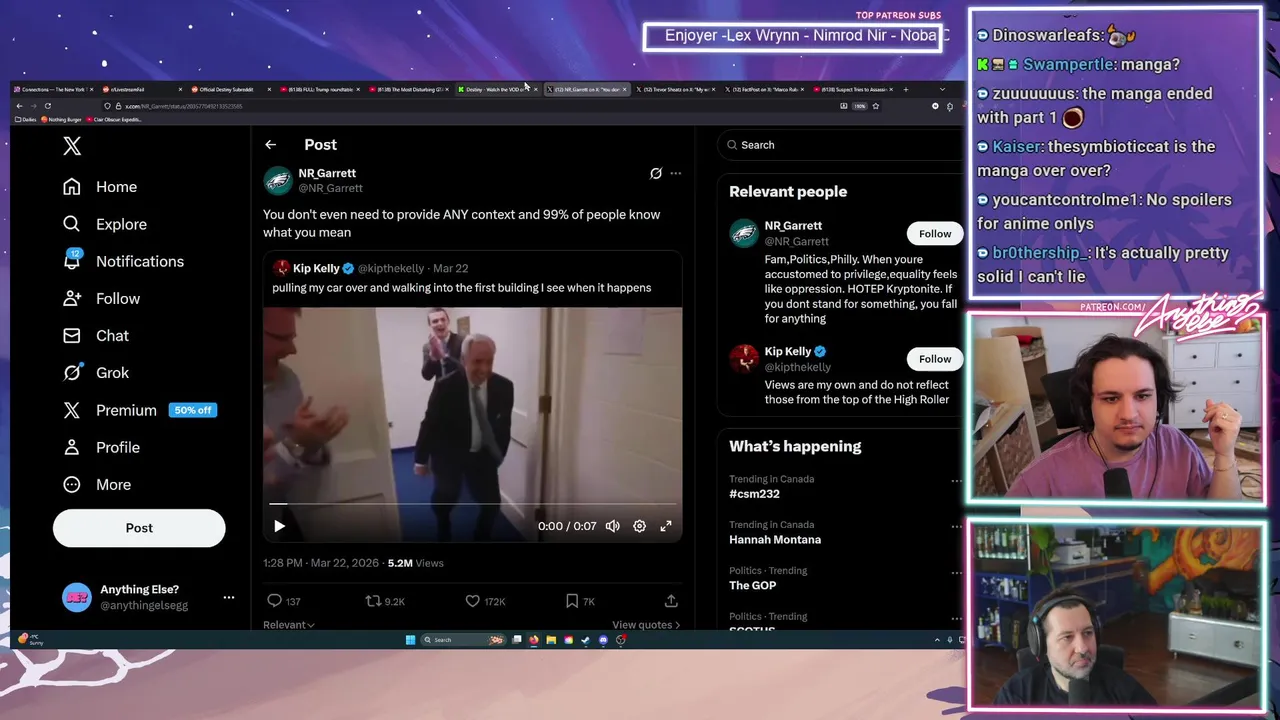Open more options for Hannah Montana trend
This screenshot has height=720, width=1280.
click(x=956, y=527)
